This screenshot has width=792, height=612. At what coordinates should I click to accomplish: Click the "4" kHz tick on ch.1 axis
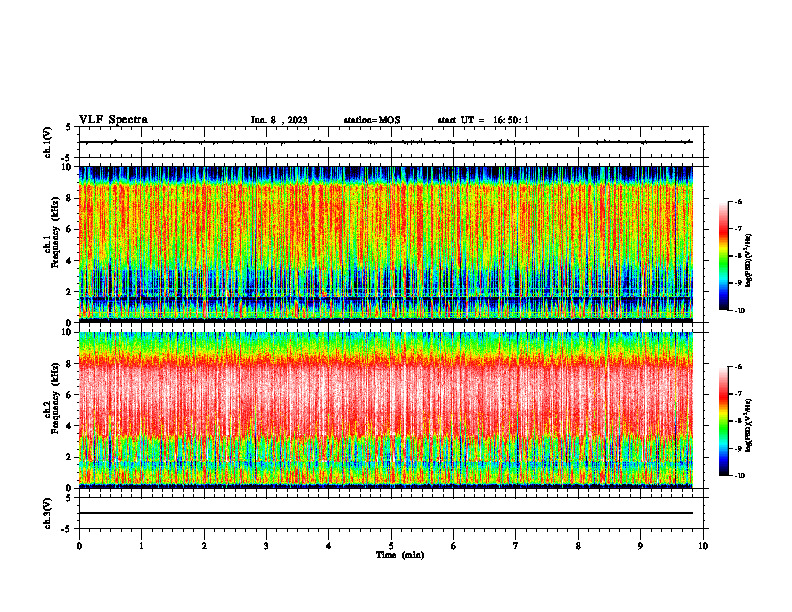(70, 261)
